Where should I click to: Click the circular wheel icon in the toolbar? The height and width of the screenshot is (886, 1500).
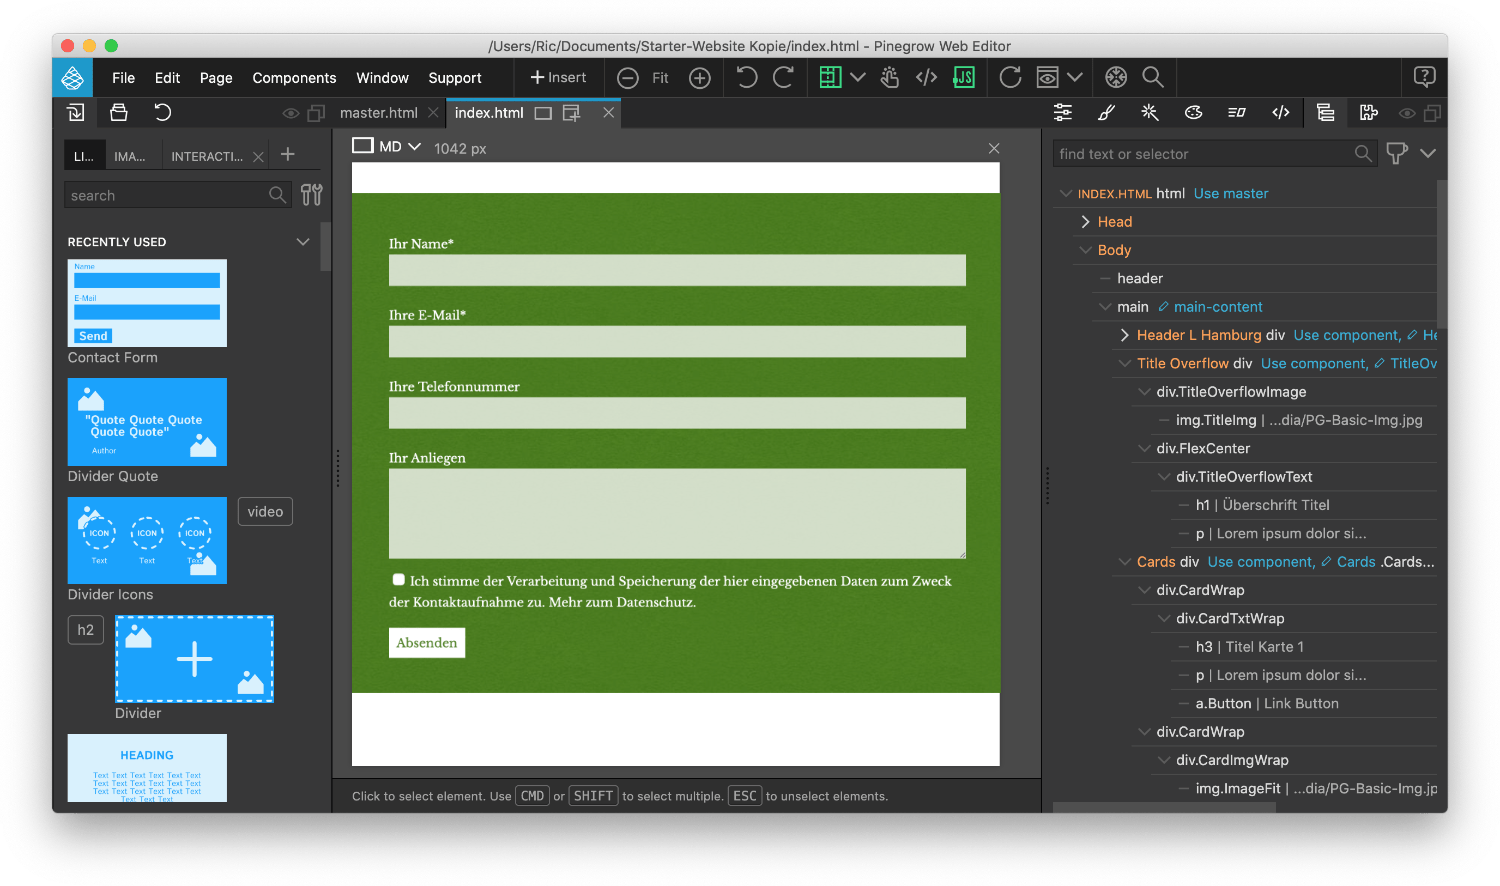(x=1116, y=77)
